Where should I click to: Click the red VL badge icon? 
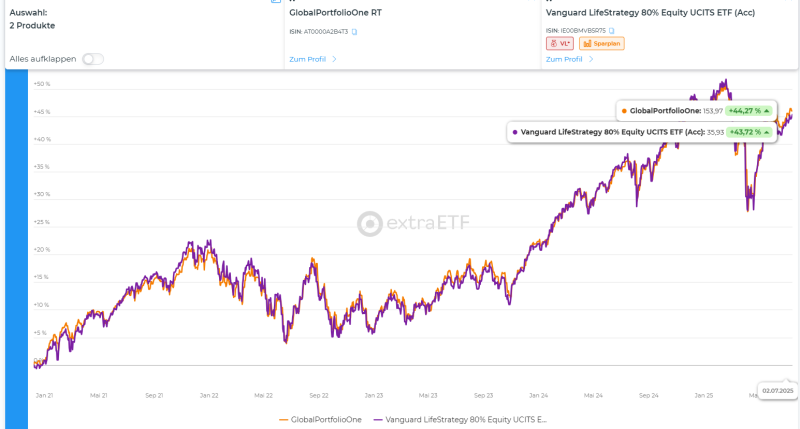[x=559, y=44]
